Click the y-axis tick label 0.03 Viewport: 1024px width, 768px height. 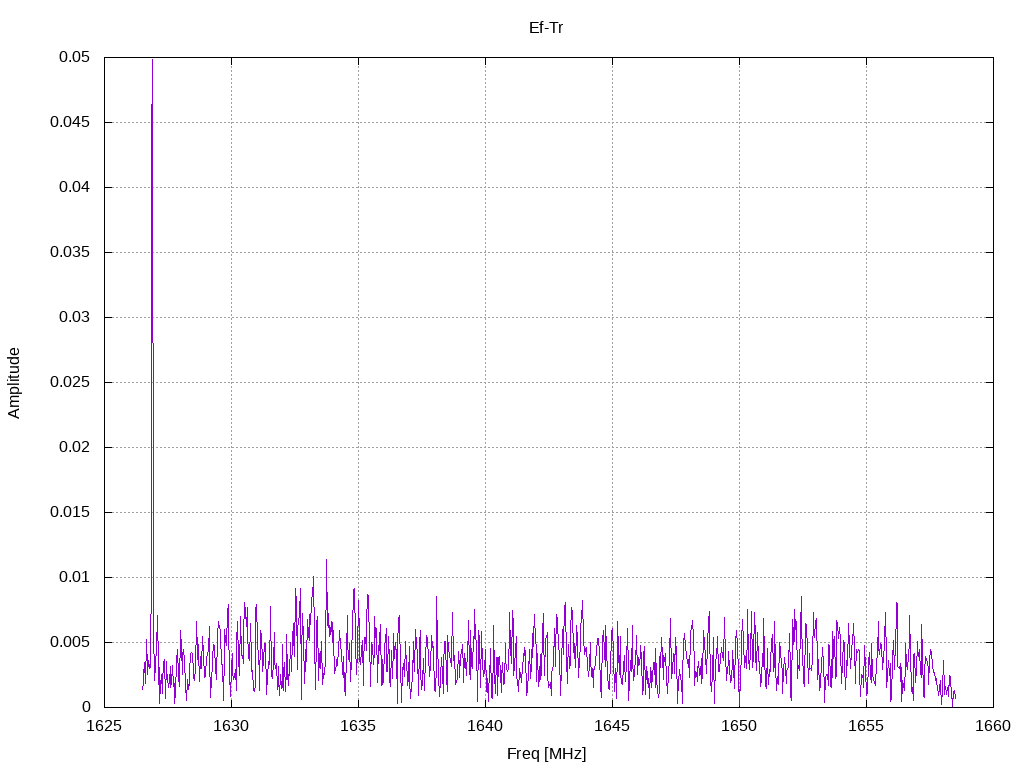pos(74,317)
